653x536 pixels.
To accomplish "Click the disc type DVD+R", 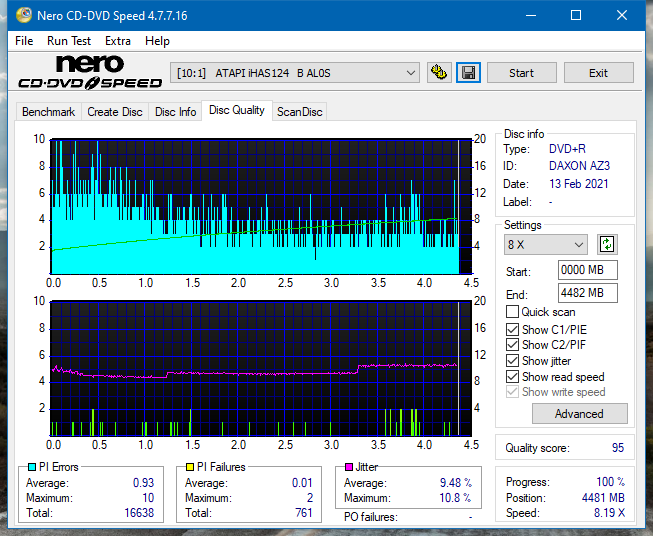I will 567,149.
